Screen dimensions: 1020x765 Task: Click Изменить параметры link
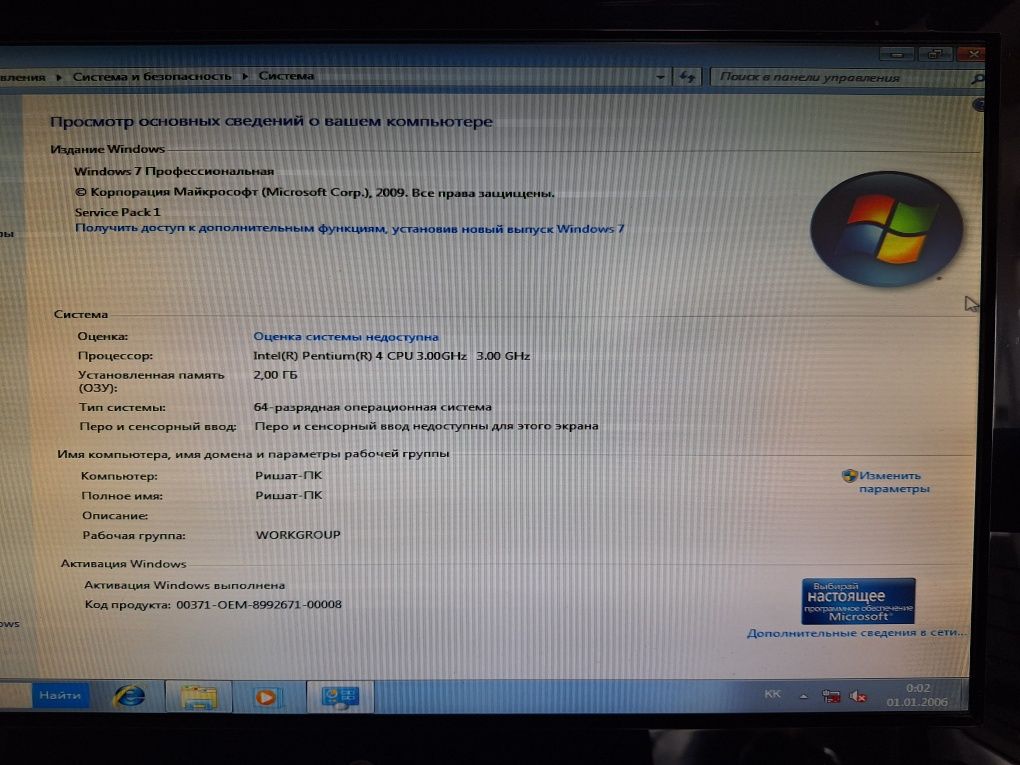(892, 482)
